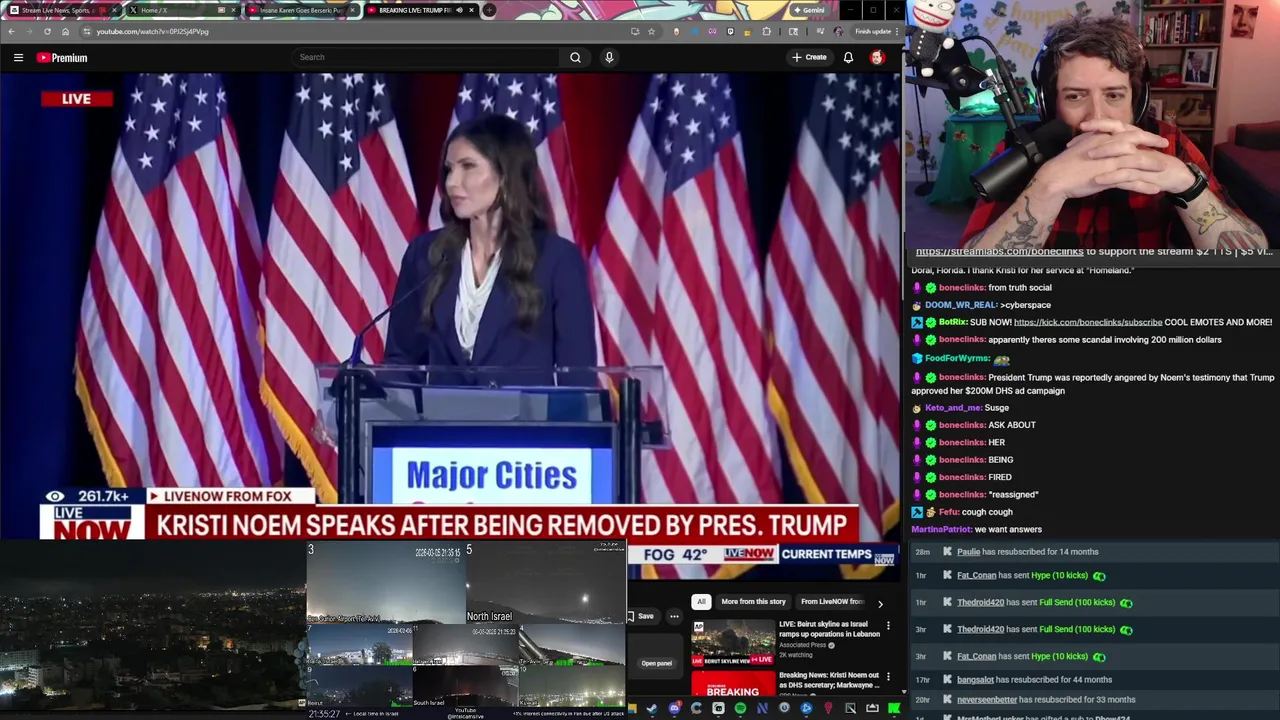
Task: Select the From LiveNOW chip
Action: coord(832,602)
